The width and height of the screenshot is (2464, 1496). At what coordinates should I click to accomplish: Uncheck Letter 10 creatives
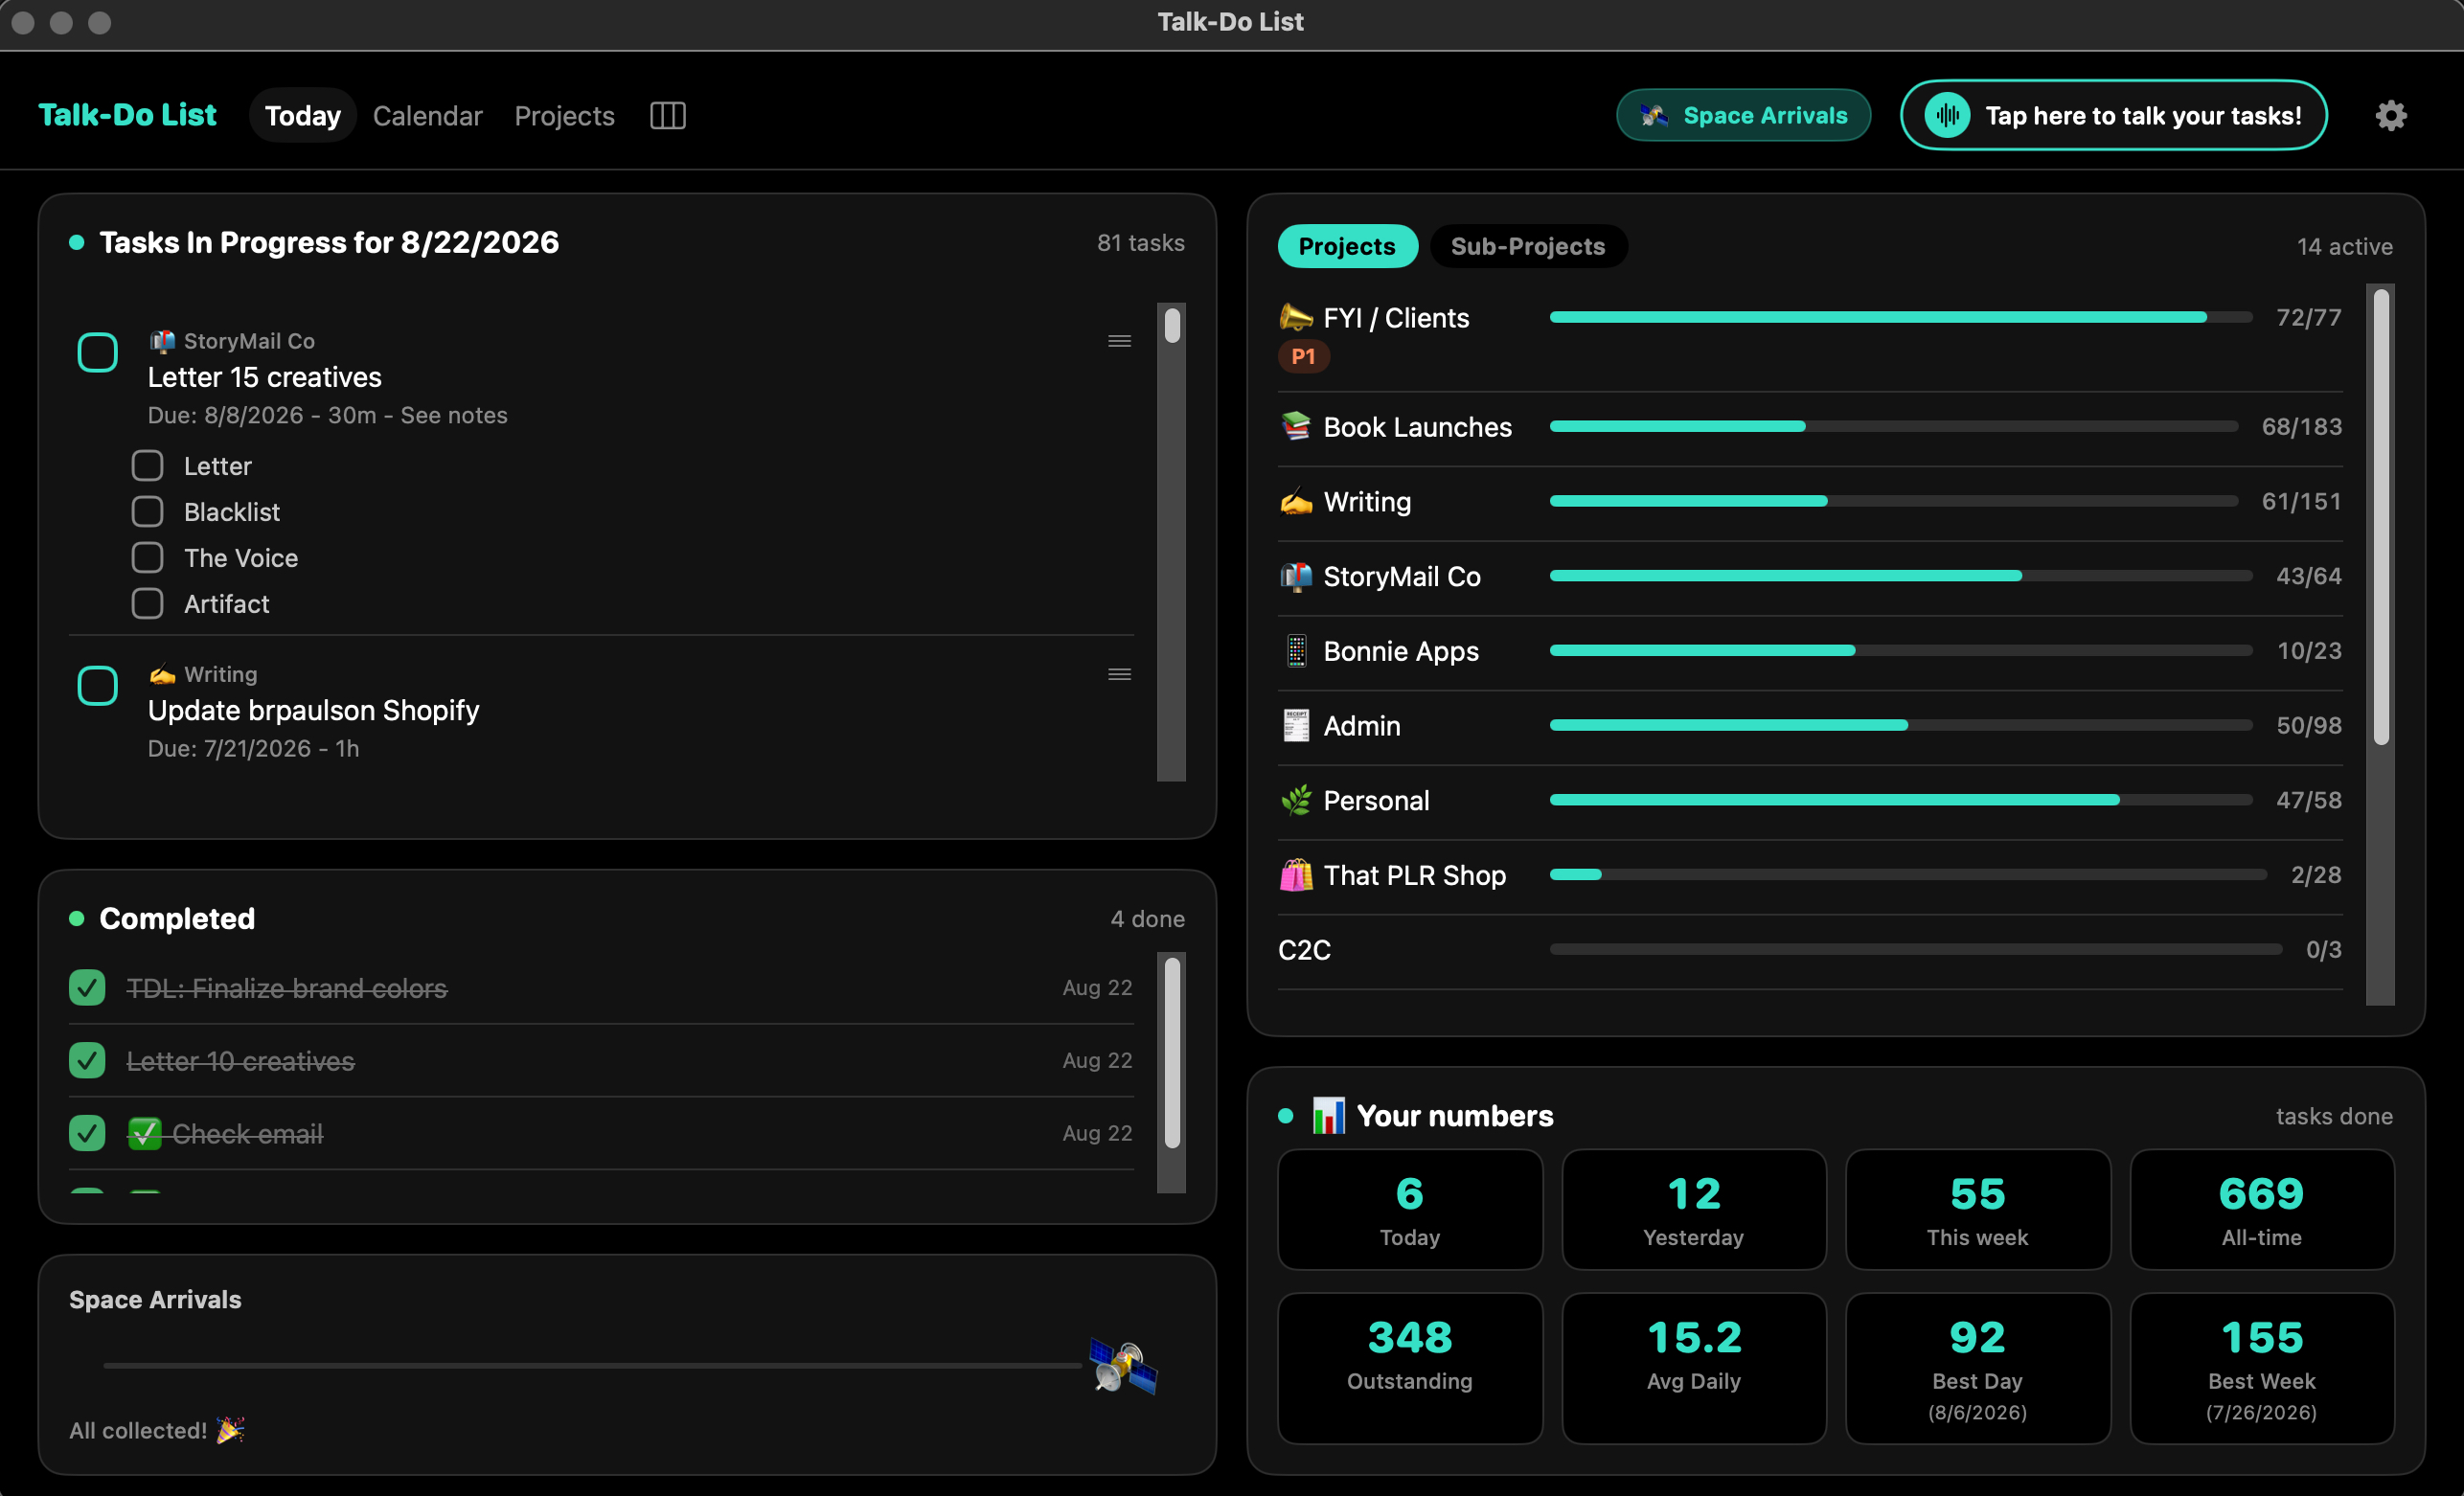click(87, 1060)
